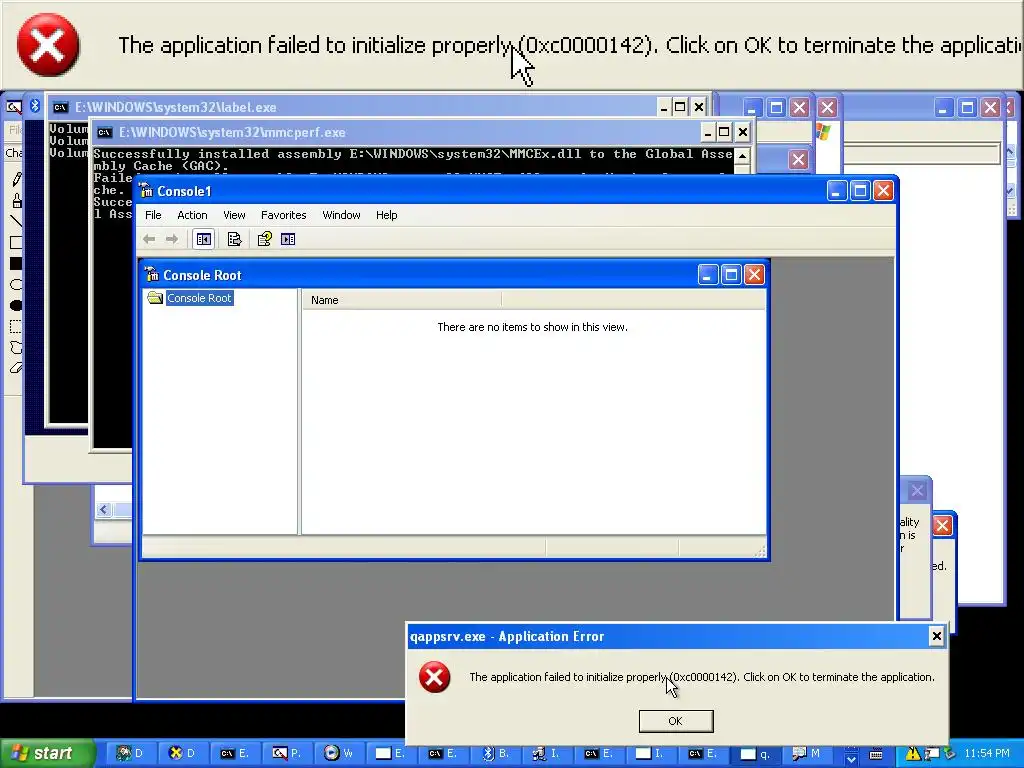This screenshot has width=1024, height=768.
Task: Close the Console Root child window
Action: pyautogui.click(x=754, y=274)
